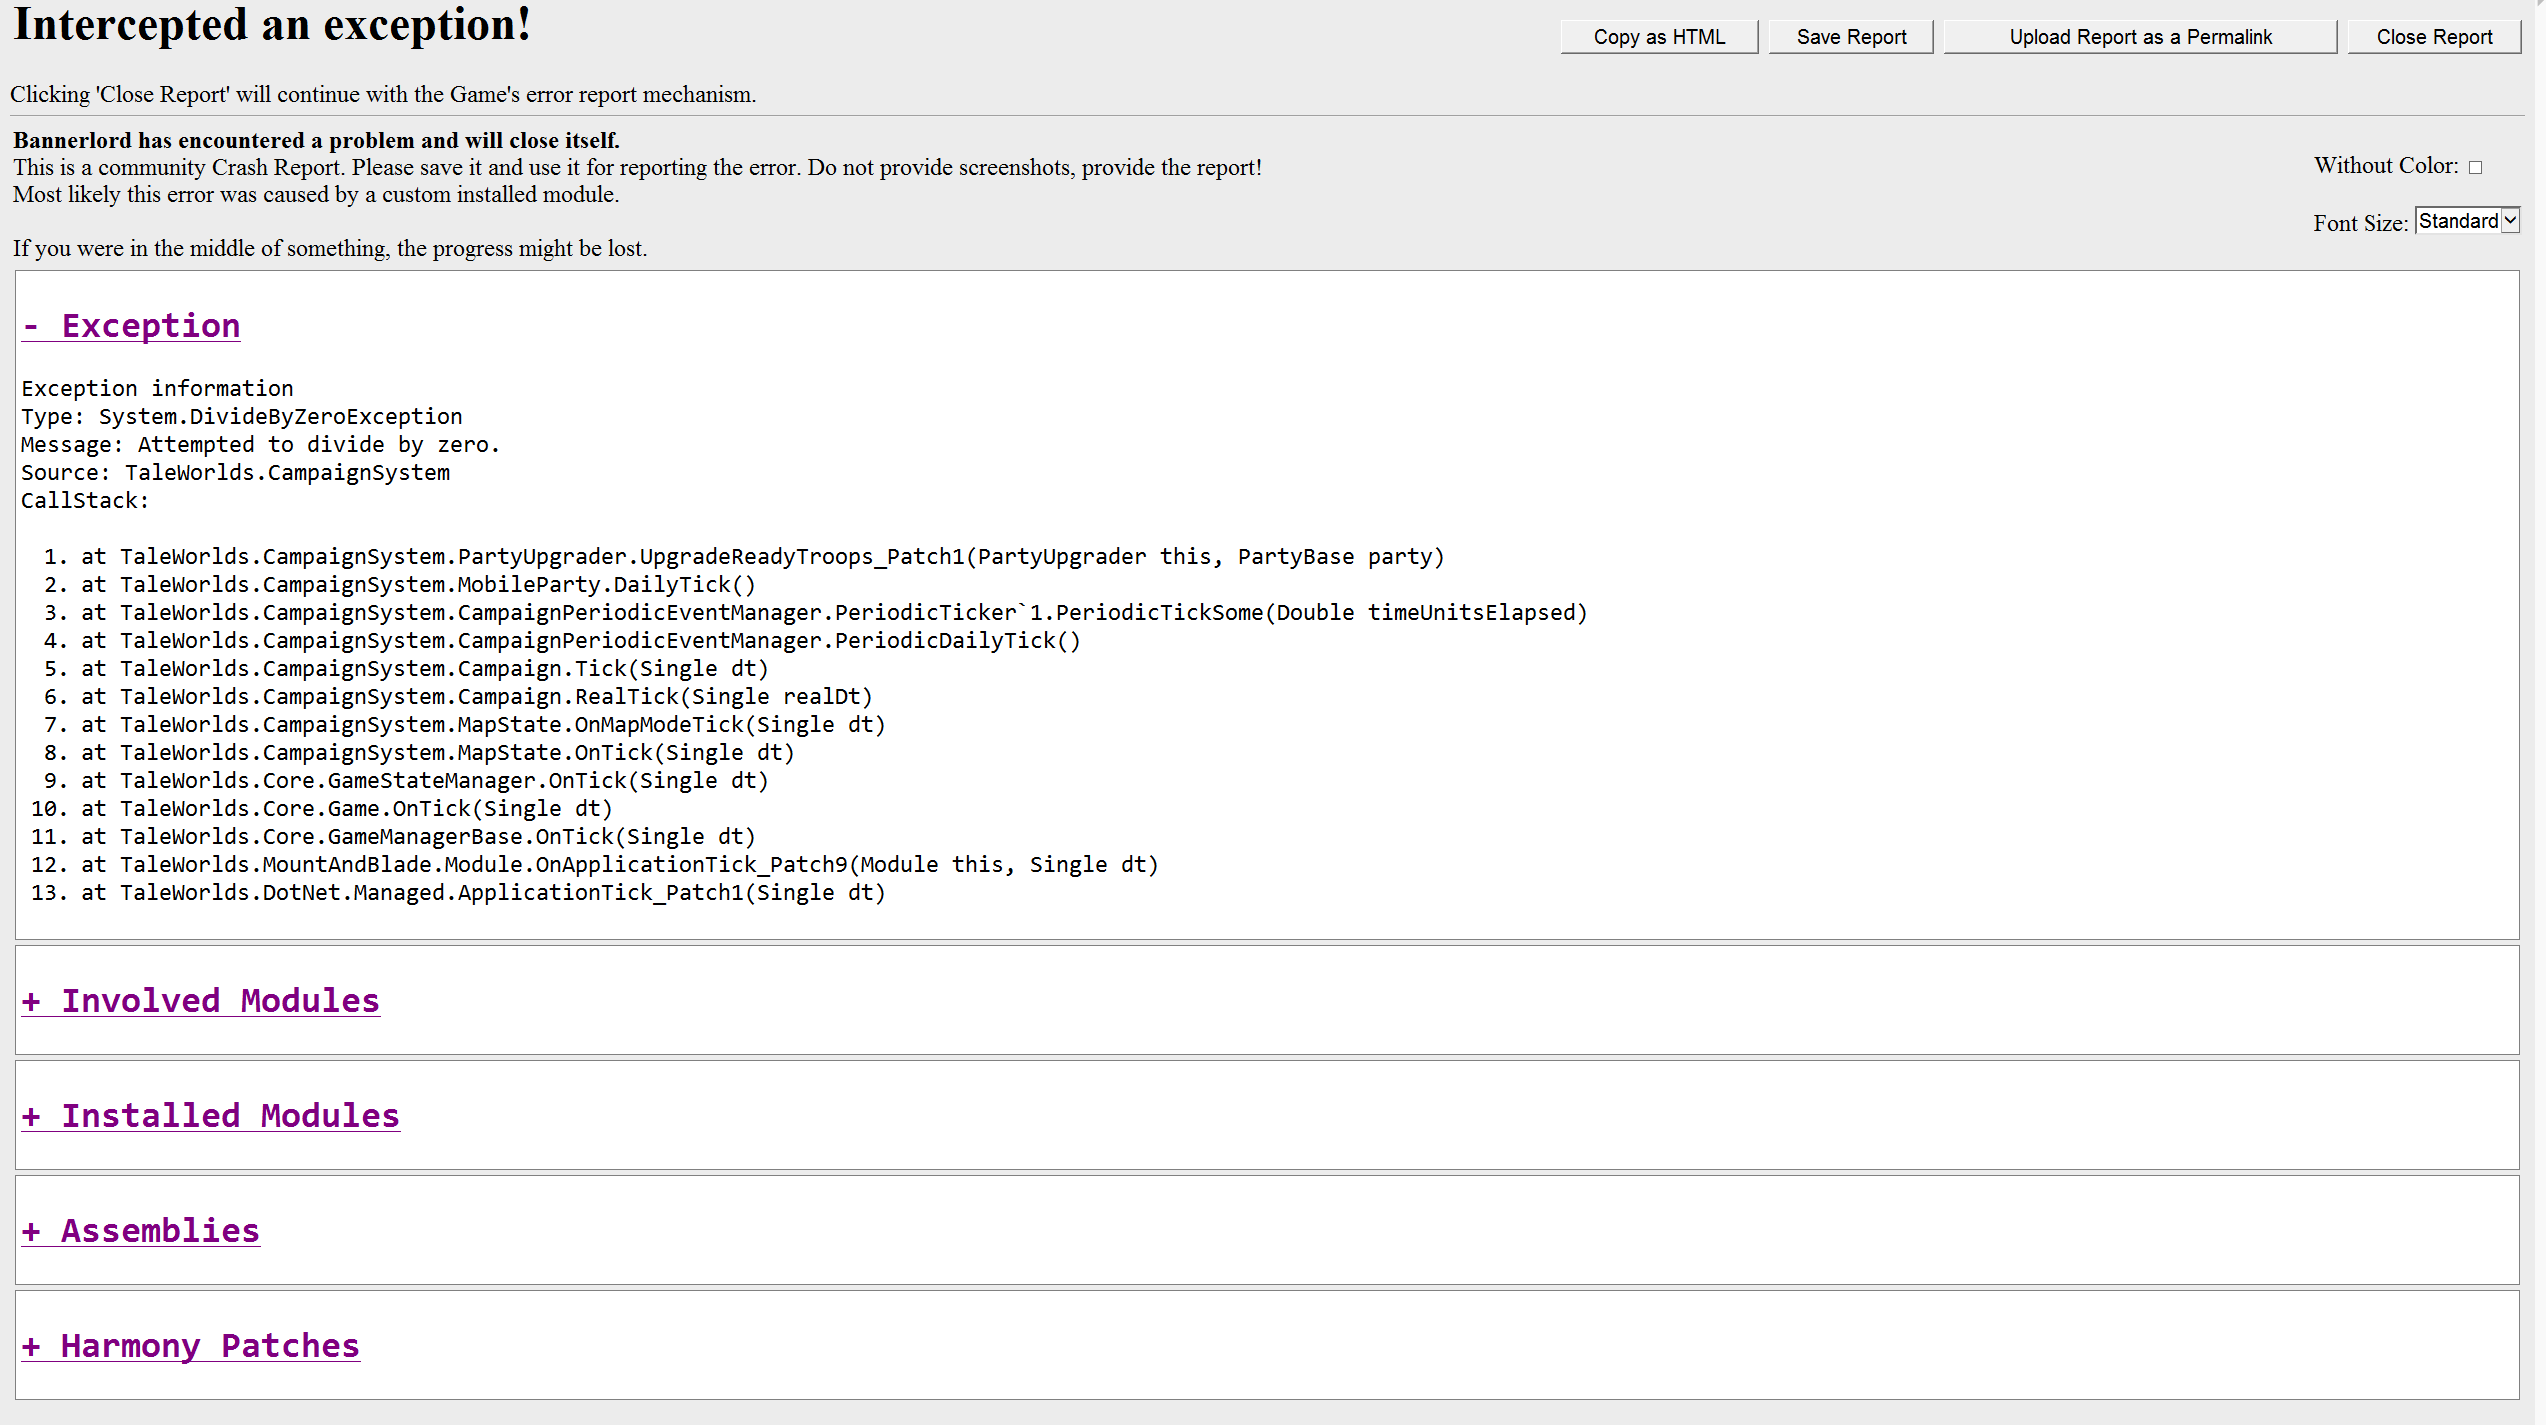
Task: Click 'Message: Attempted to divide by zero.'
Action: [x=260, y=445]
